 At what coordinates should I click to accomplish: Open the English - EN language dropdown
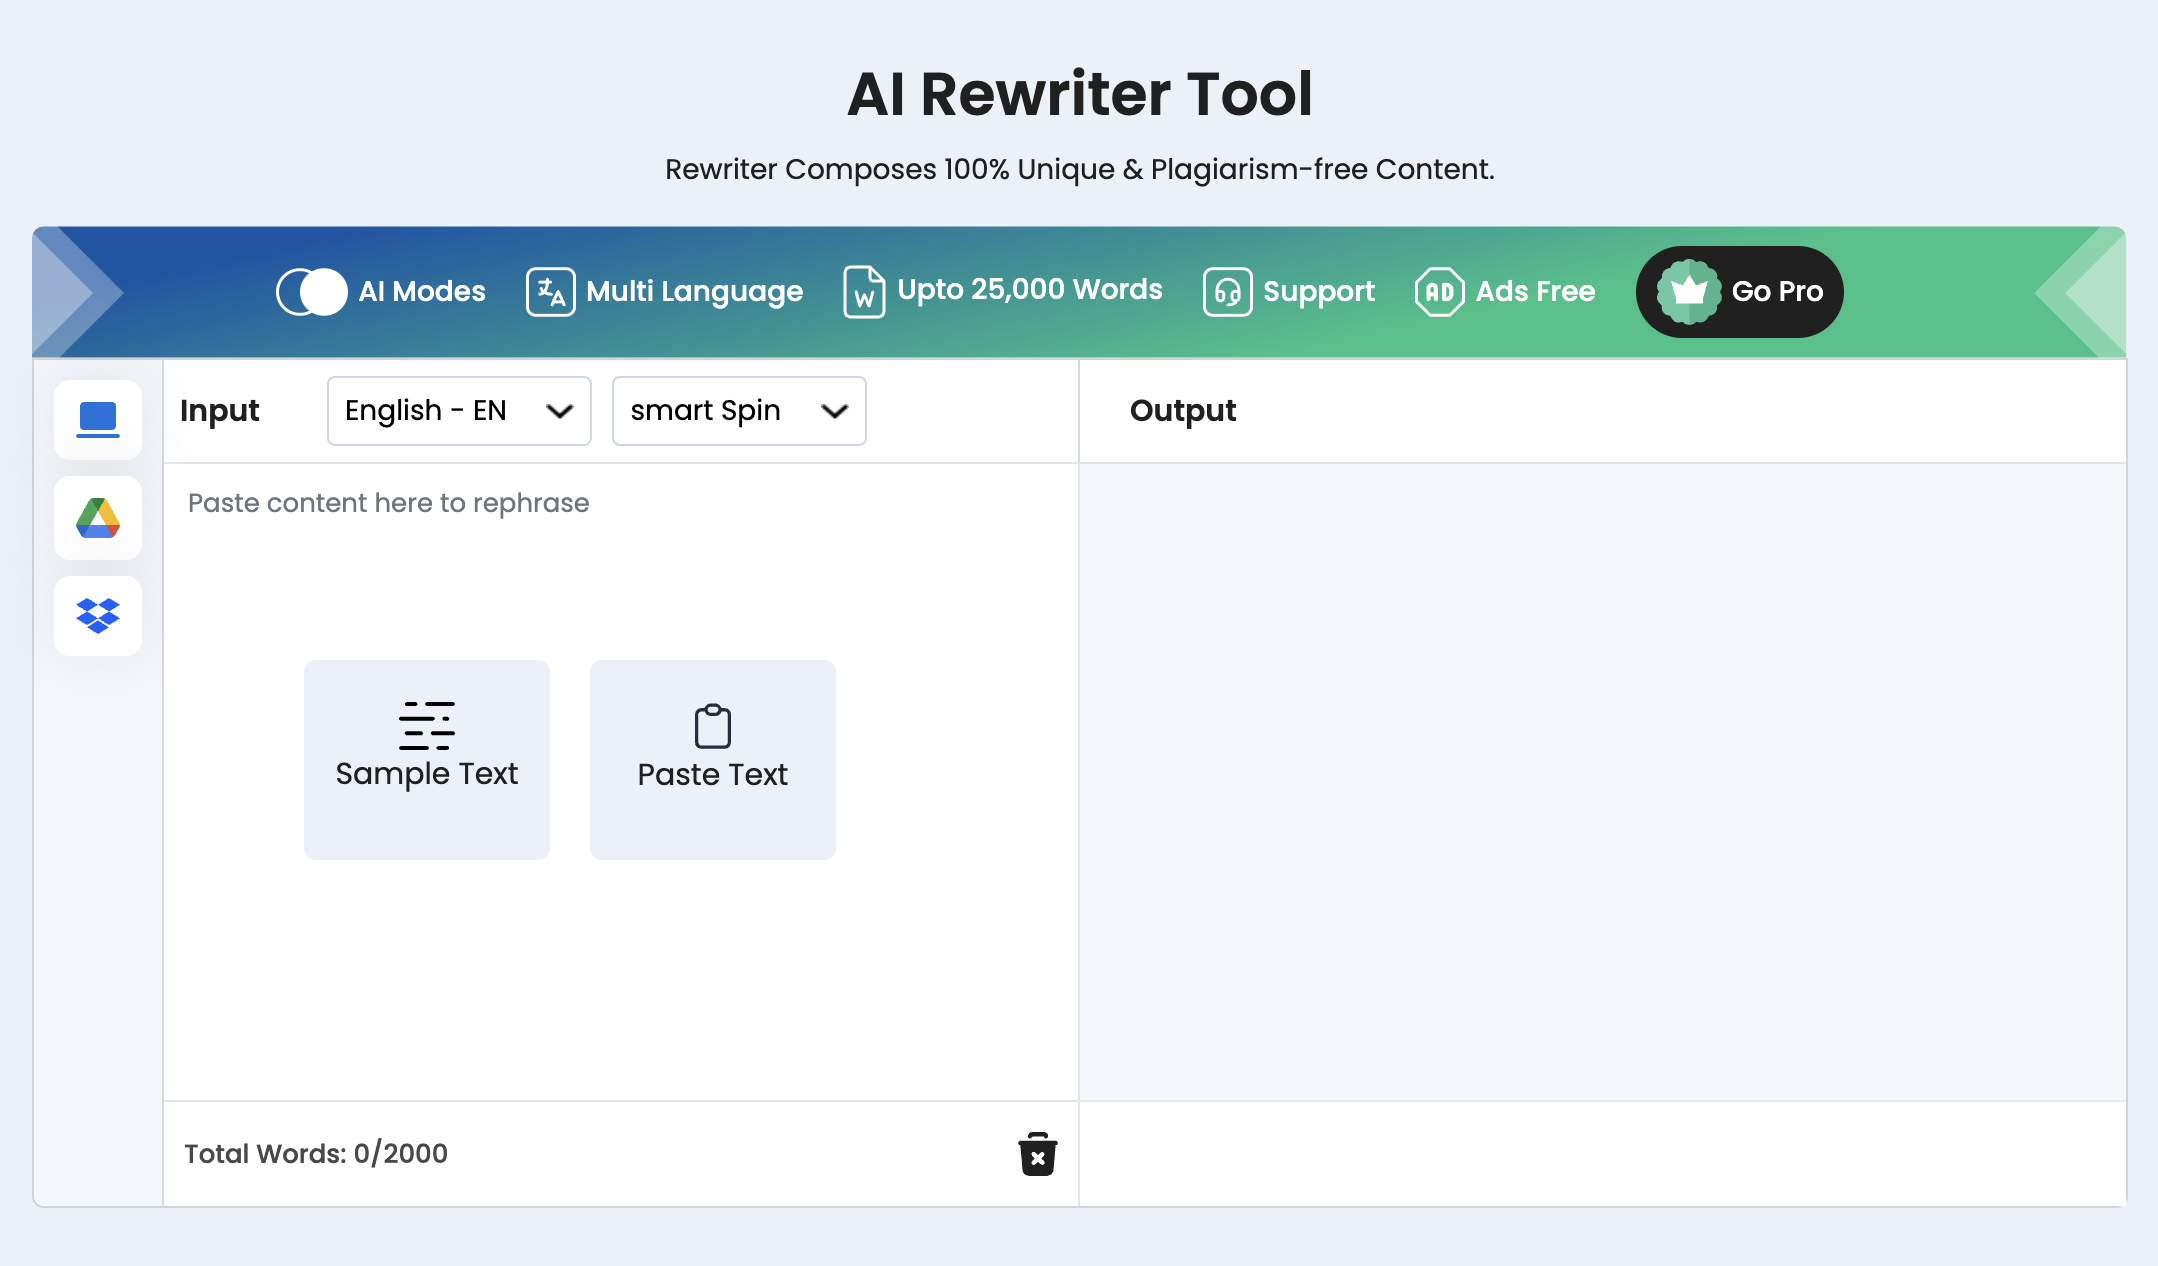[x=459, y=411]
